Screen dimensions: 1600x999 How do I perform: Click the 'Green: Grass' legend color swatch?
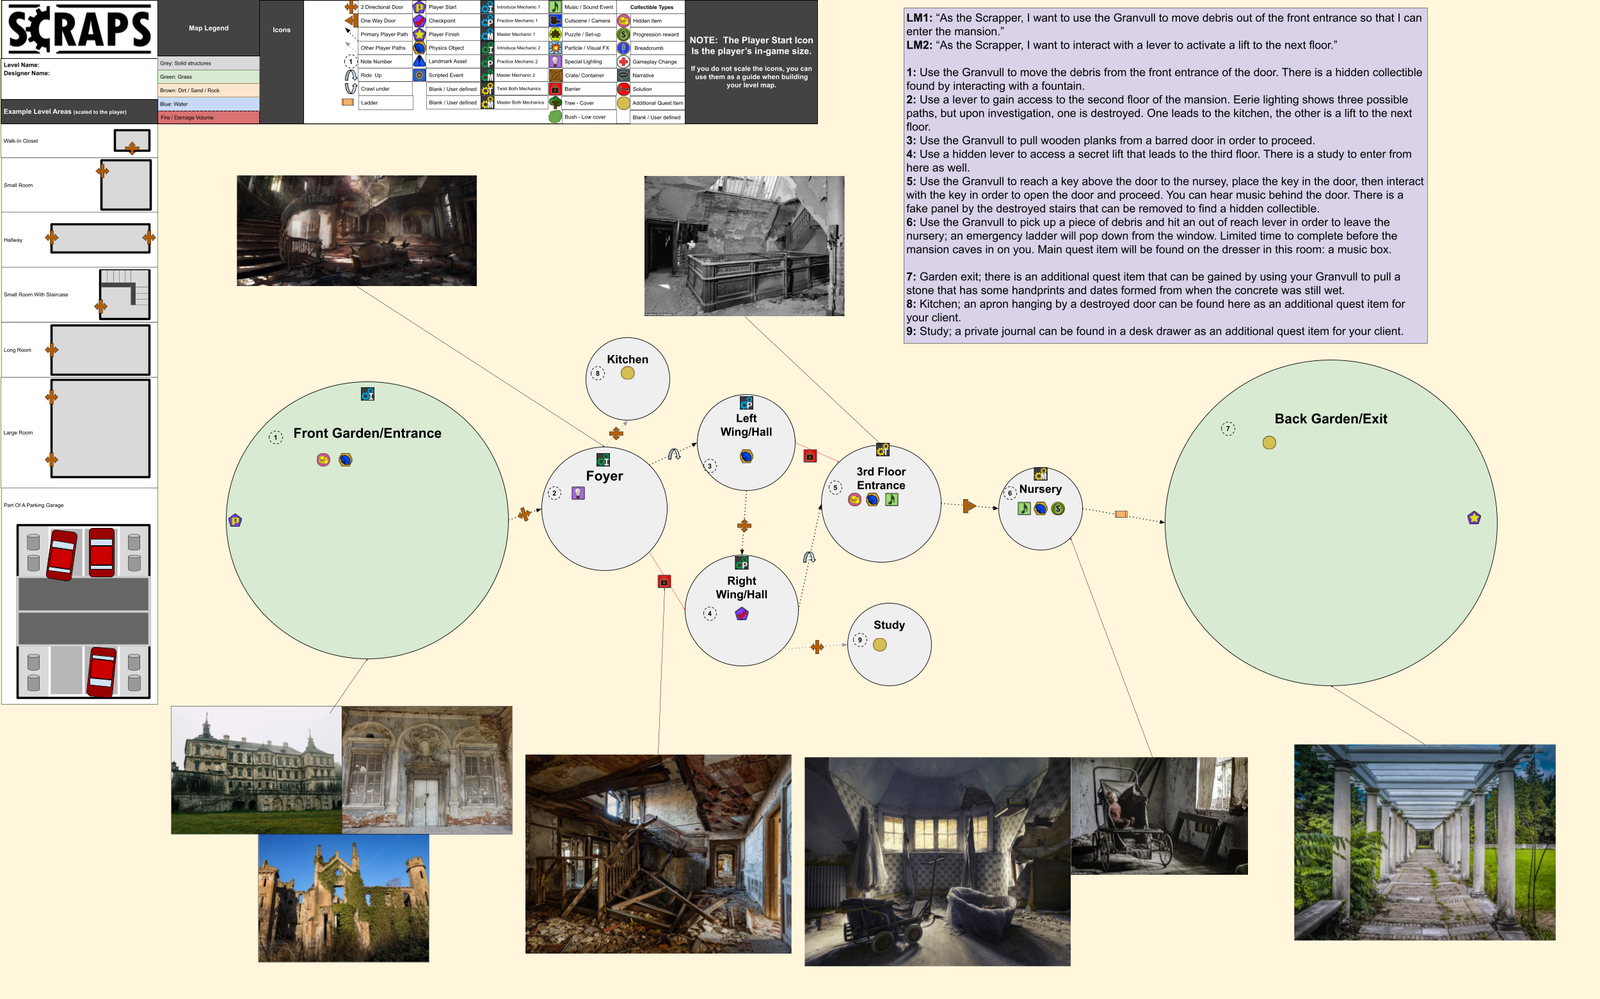pos(208,77)
